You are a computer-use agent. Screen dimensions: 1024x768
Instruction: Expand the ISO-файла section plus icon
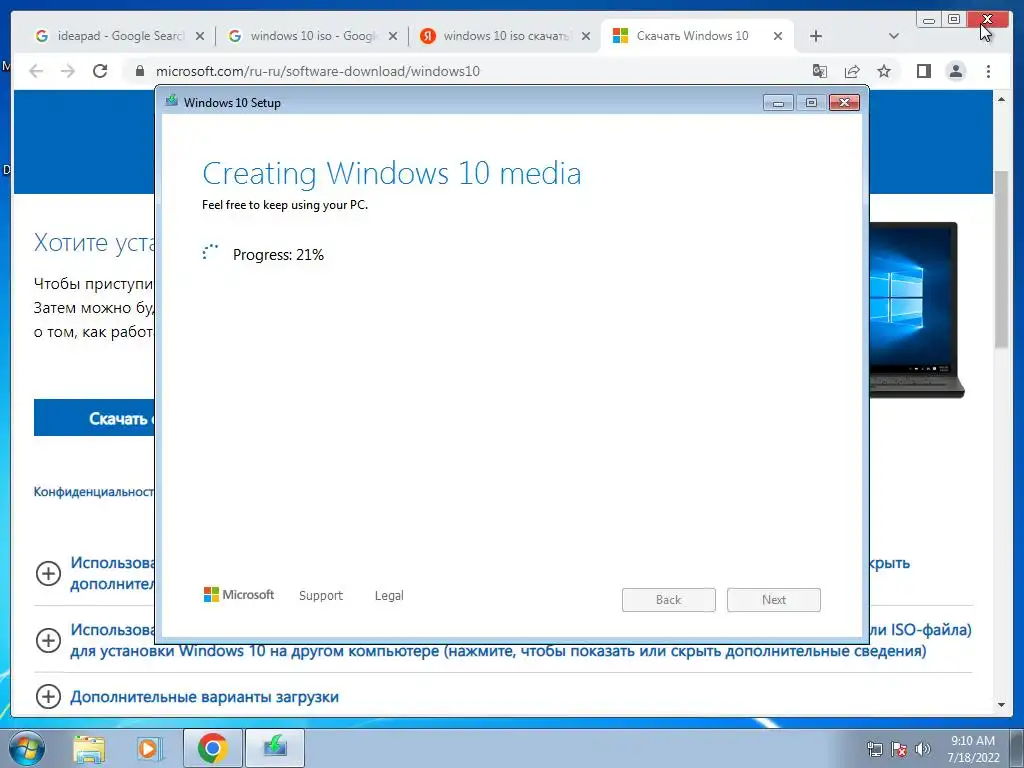point(48,640)
